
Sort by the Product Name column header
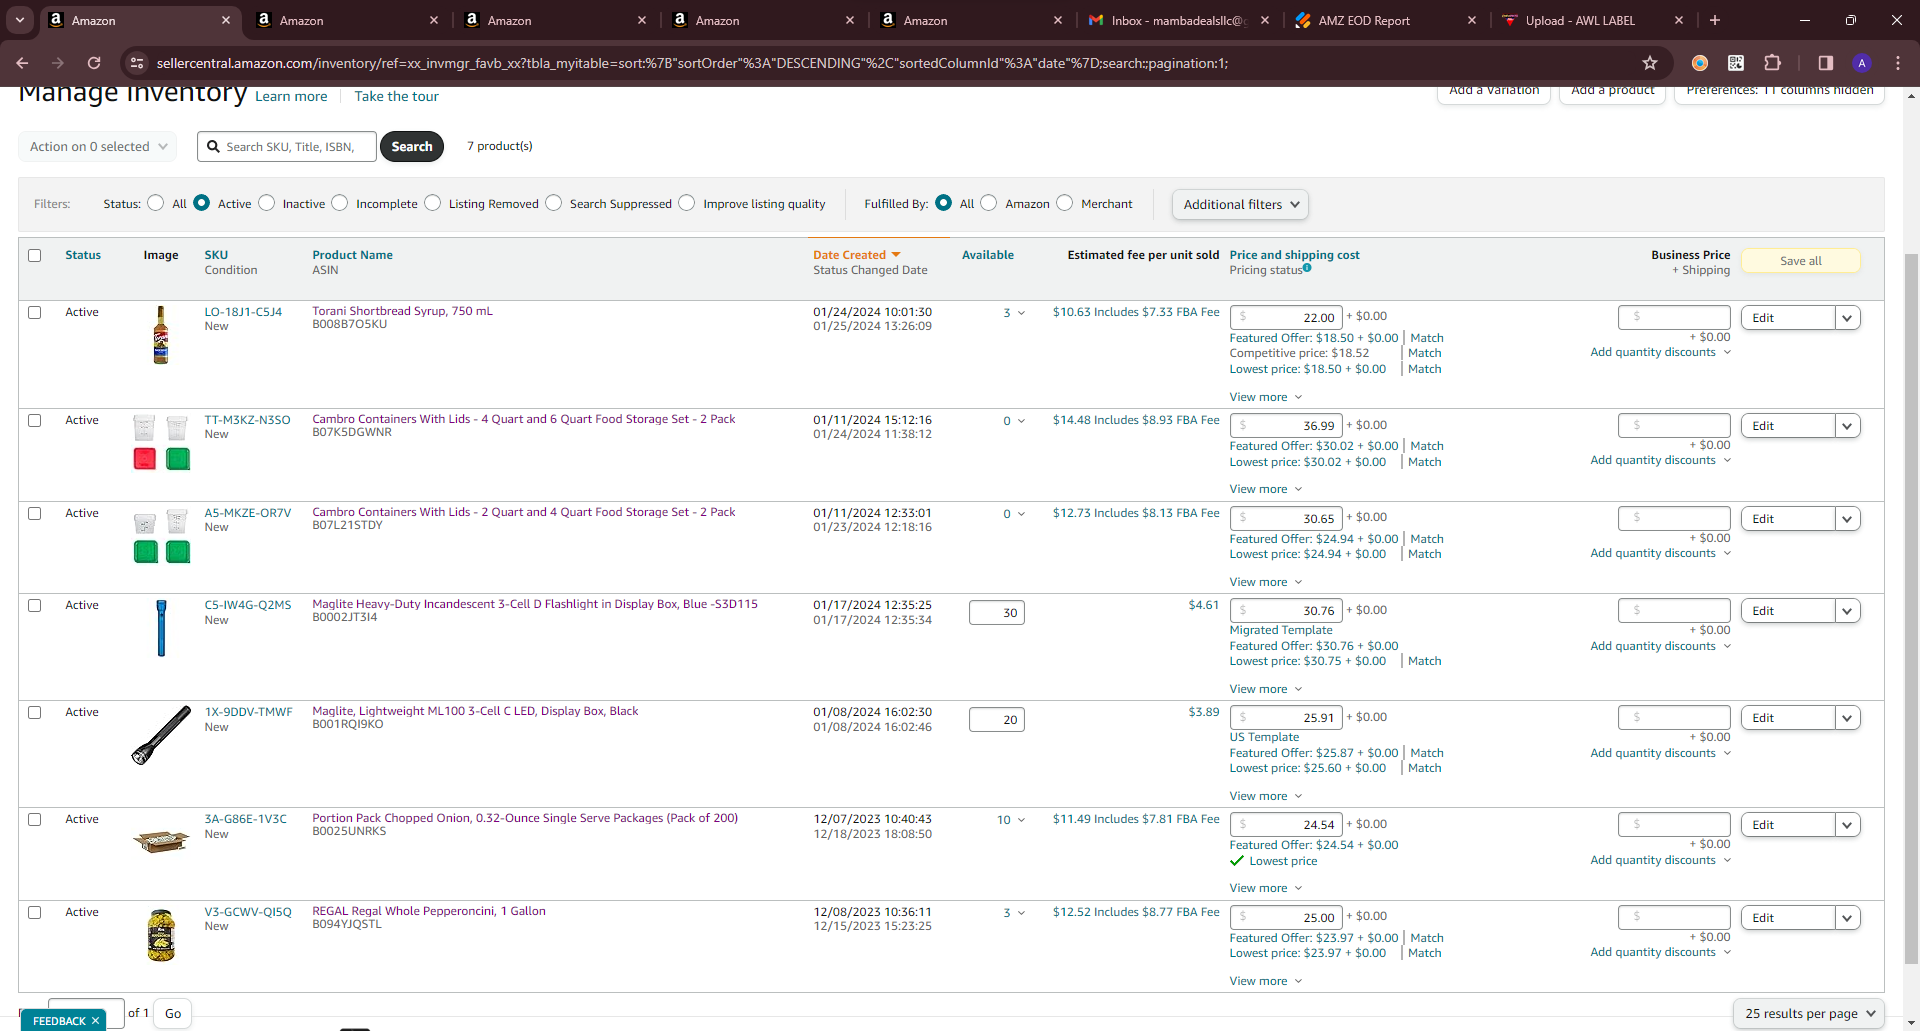point(352,255)
